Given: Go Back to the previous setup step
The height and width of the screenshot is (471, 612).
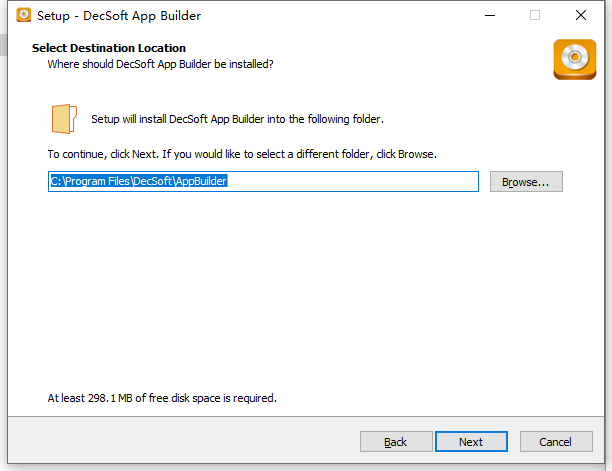Looking at the screenshot, I should click(x=396, y=442).
